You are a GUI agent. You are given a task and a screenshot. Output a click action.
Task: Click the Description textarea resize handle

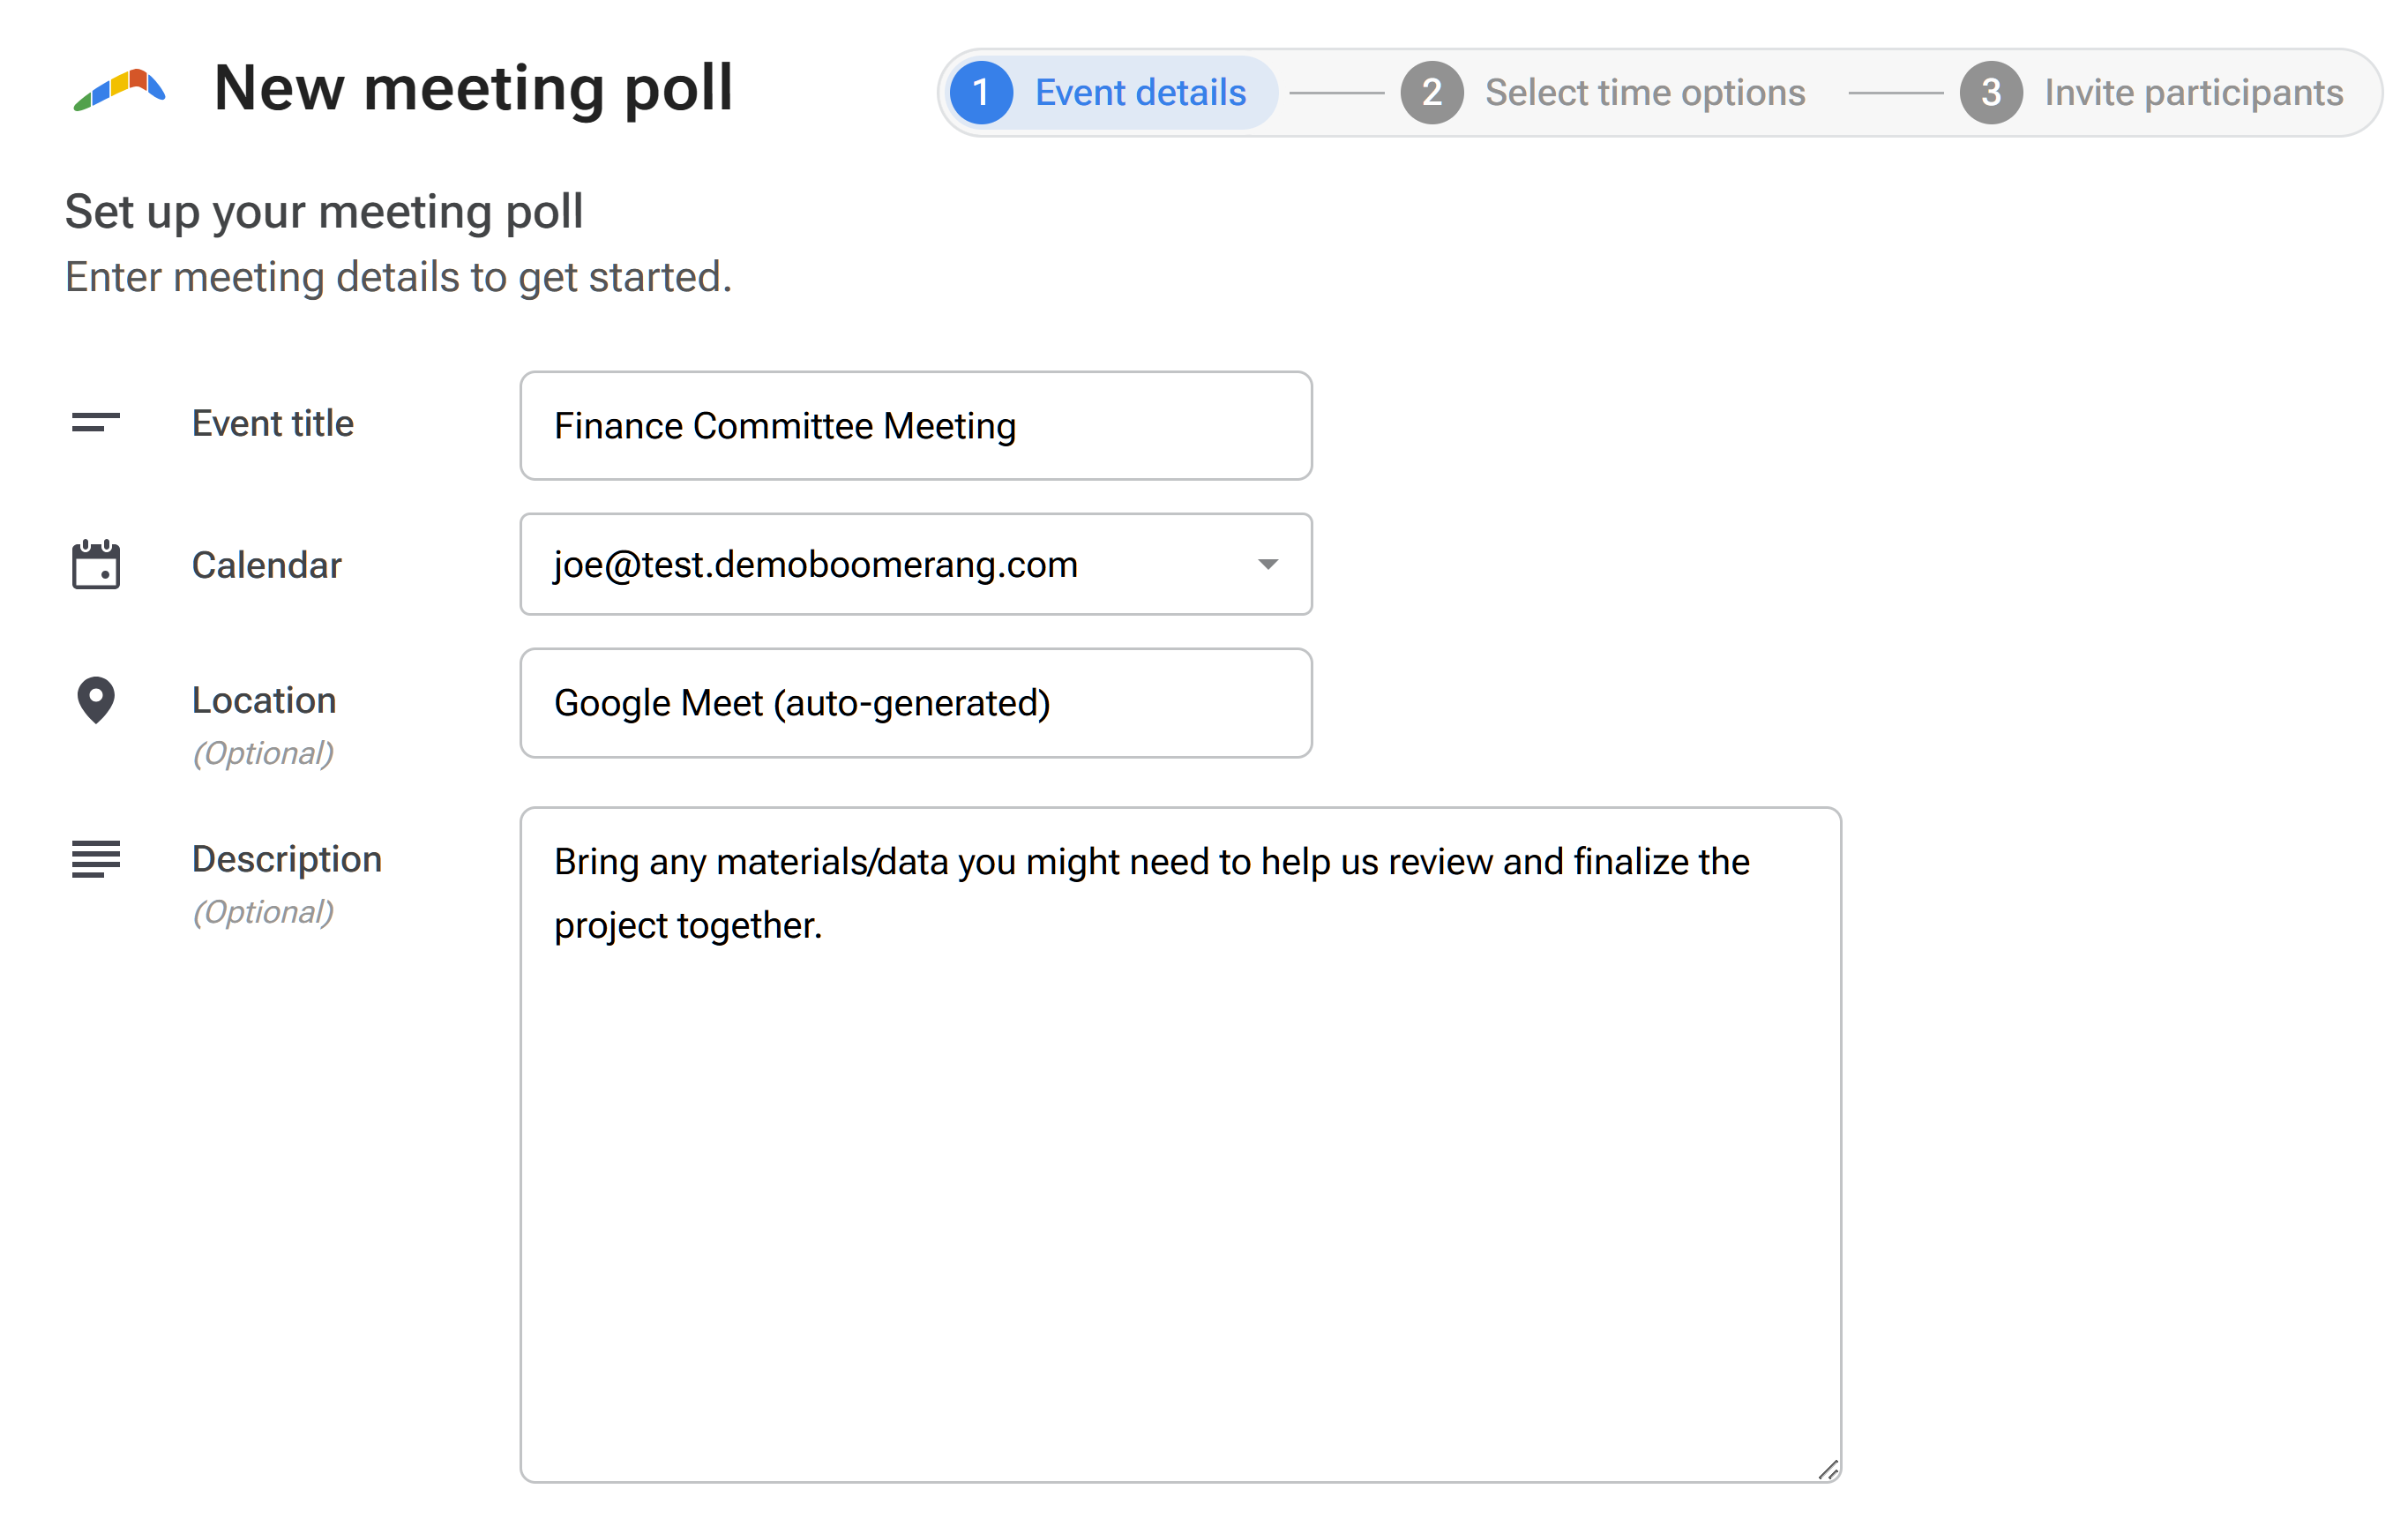pos(1828,1469)
